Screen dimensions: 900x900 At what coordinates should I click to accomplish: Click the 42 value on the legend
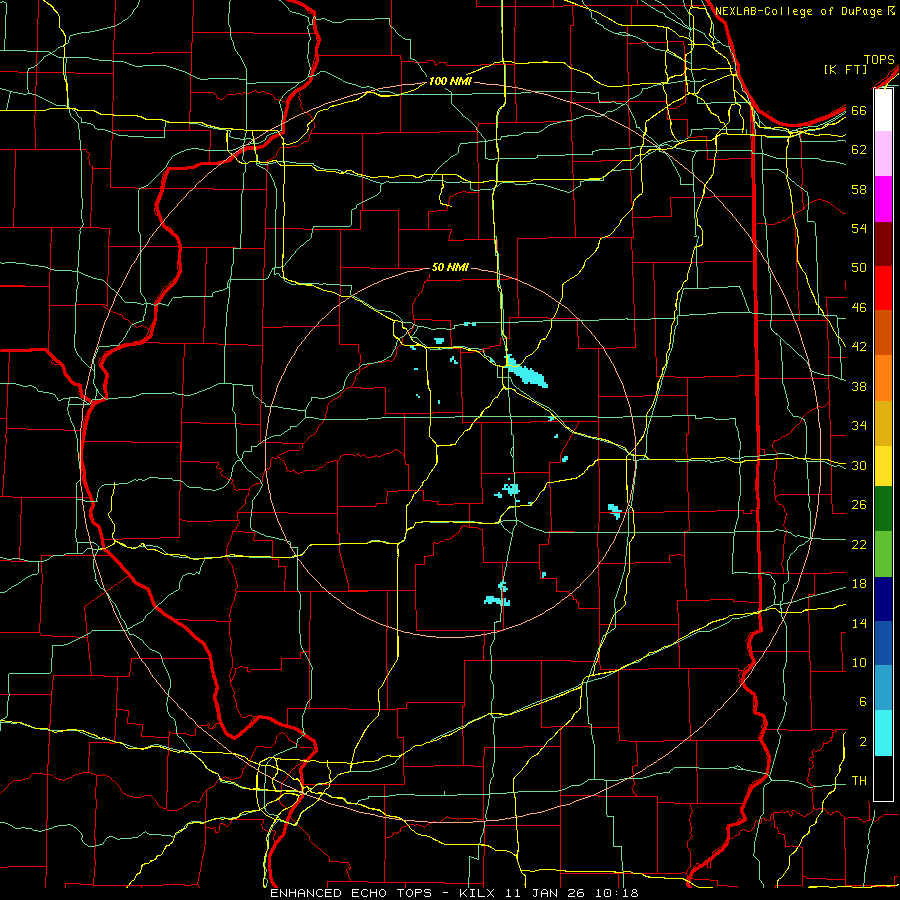pyautogui.click(x=859, y=347)
